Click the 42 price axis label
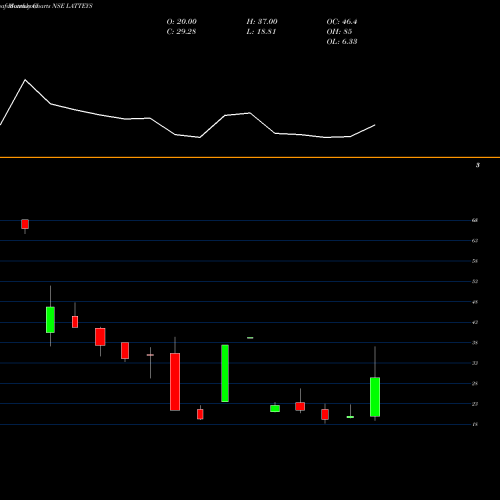Image resolution: width=500 pixels, height=500 pixels. 475,322
